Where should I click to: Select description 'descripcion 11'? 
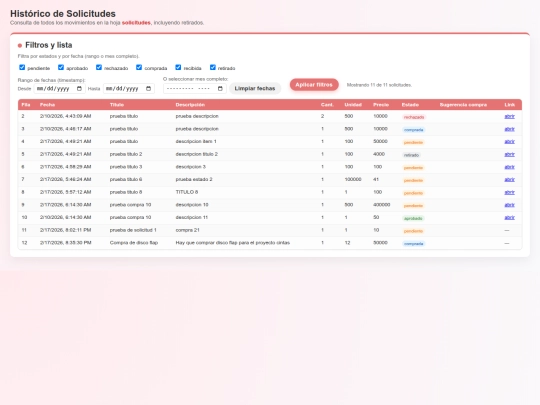192,217
